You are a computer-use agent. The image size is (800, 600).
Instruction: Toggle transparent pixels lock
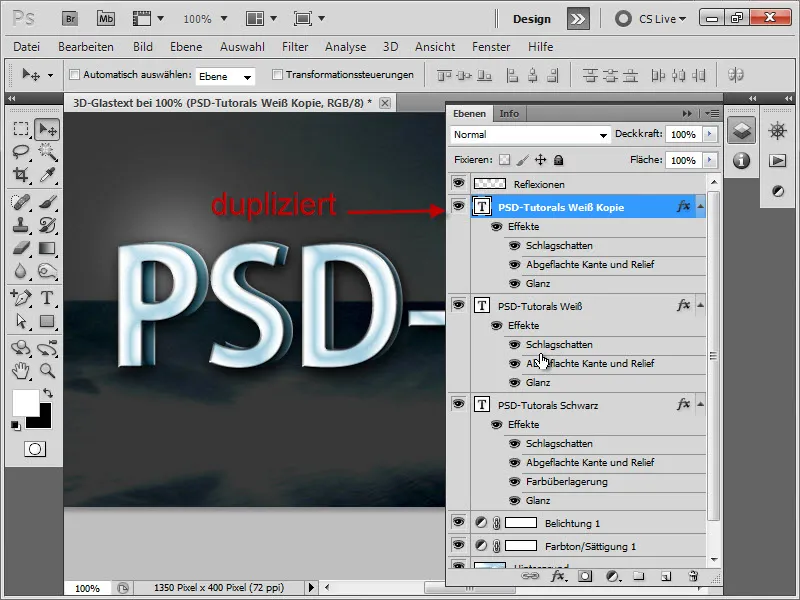point(504,160)
